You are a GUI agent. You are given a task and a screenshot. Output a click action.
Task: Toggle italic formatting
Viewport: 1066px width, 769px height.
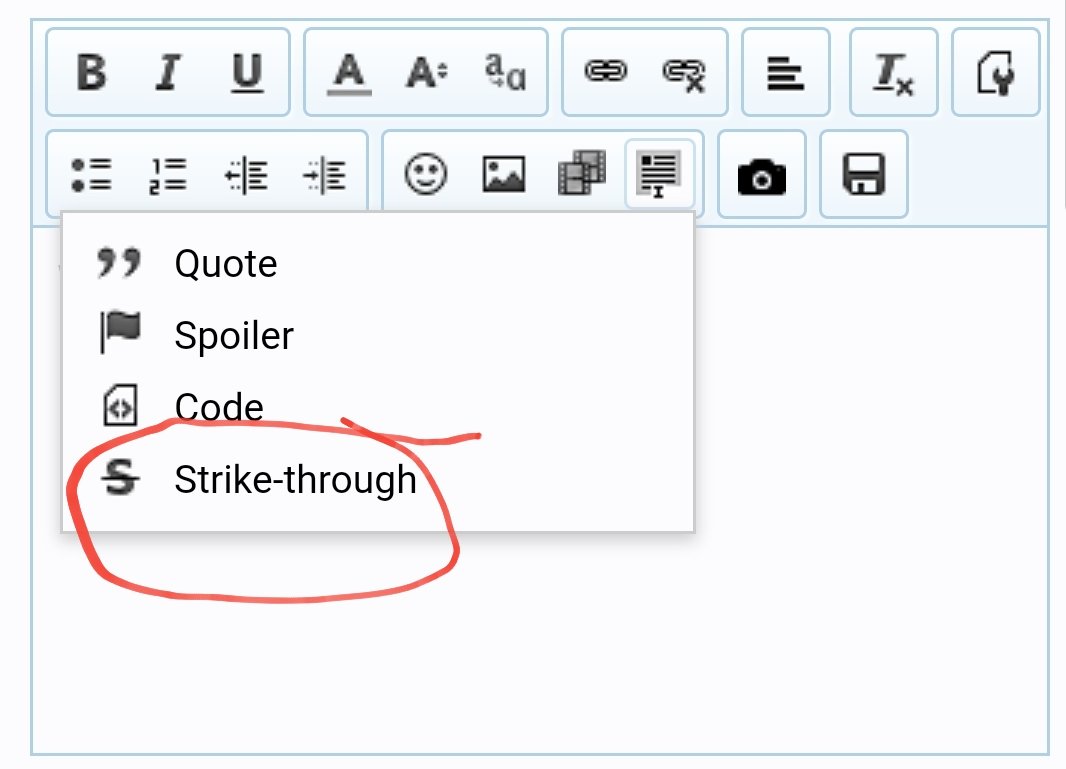pos(169,71)
